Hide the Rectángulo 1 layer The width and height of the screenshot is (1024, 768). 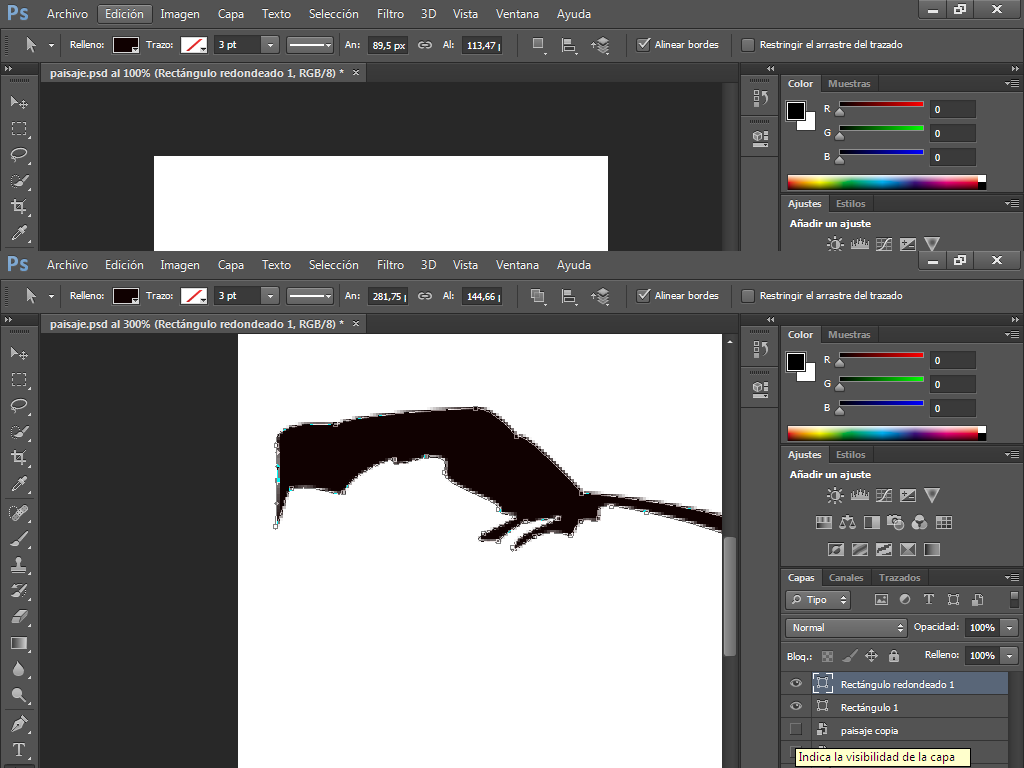pyautogui.click(x=795, y=707)
